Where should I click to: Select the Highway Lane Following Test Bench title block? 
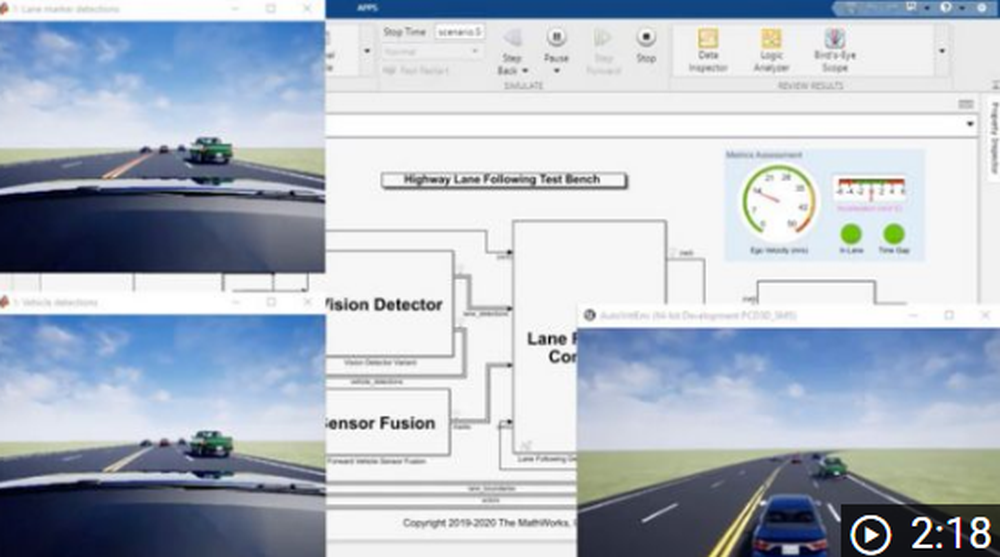point(504,180)
